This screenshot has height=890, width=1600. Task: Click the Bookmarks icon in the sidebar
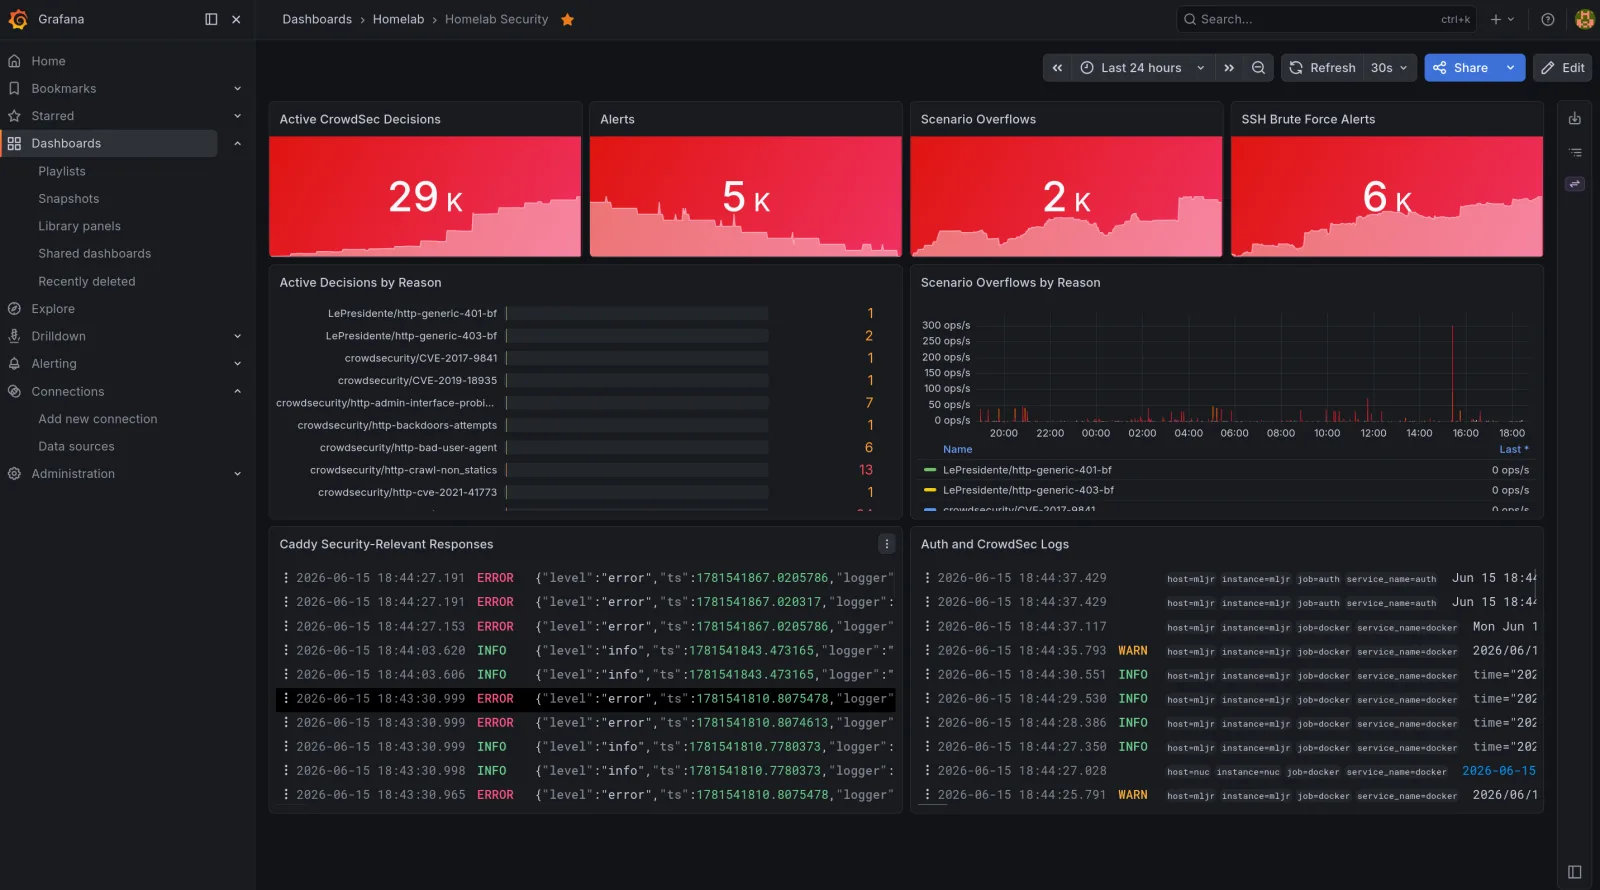click(14, 88)
